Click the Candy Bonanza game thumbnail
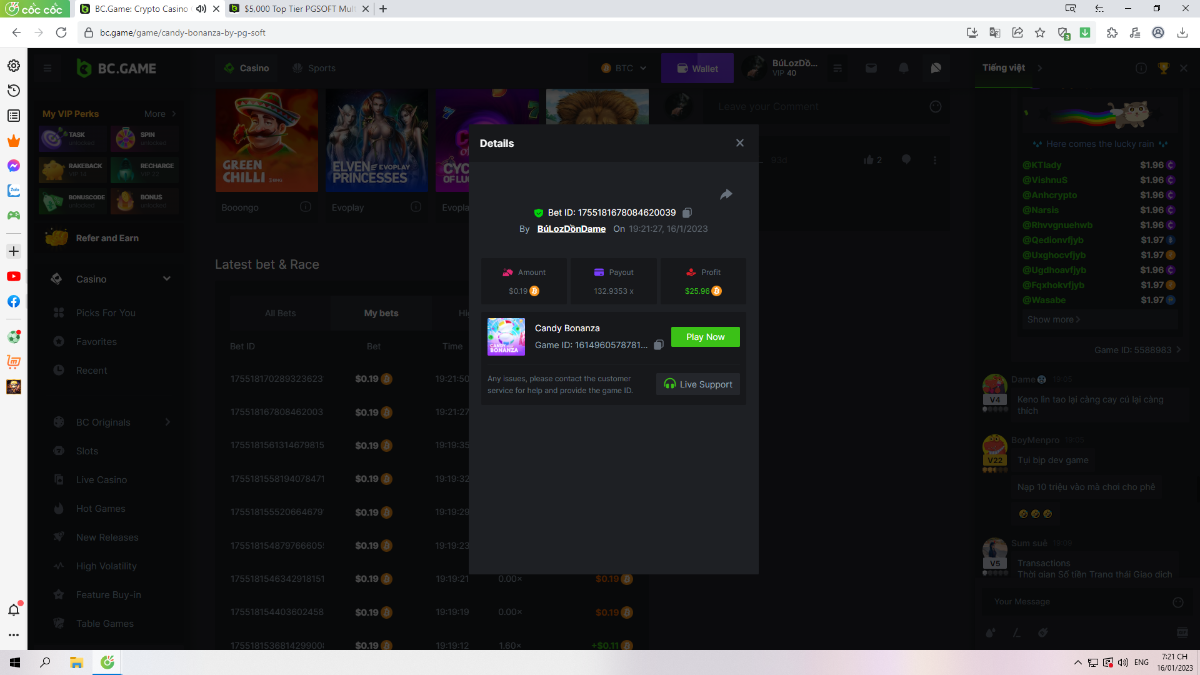Viewport: 1200px width, 675px height. 506,337
